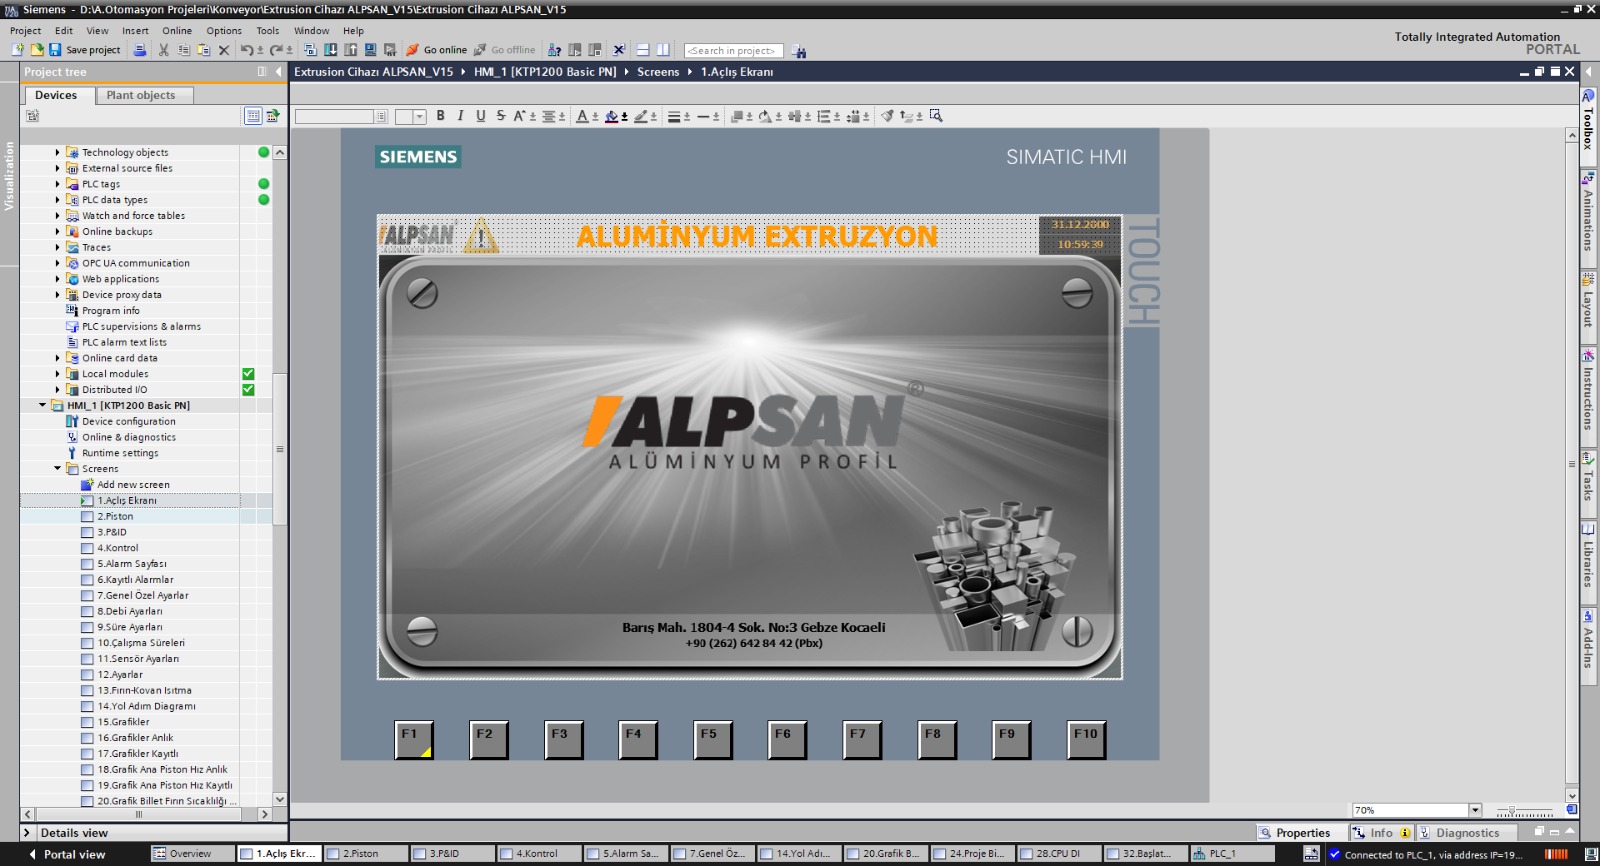The height and width of the screenshot is (866, 1600).
Task: Switch to the Plant objects tab
Action: (140, 95)
